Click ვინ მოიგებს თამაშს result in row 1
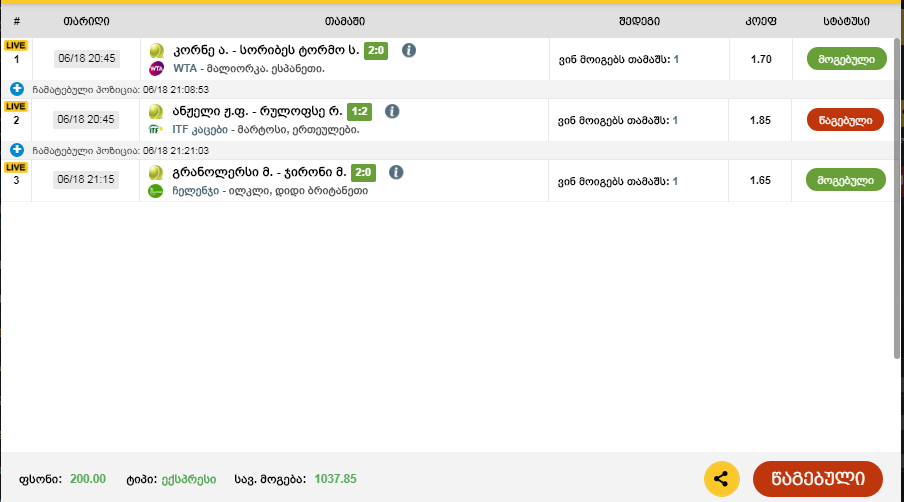The height and width of the screenshot is (502, 904). coord(619,59)
